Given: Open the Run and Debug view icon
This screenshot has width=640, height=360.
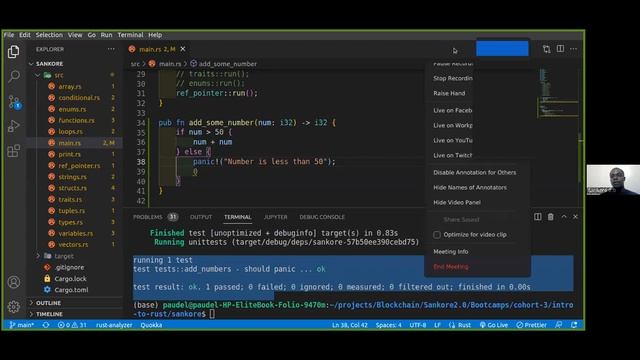Looking at the screenshot, I should tap(13, 126).
